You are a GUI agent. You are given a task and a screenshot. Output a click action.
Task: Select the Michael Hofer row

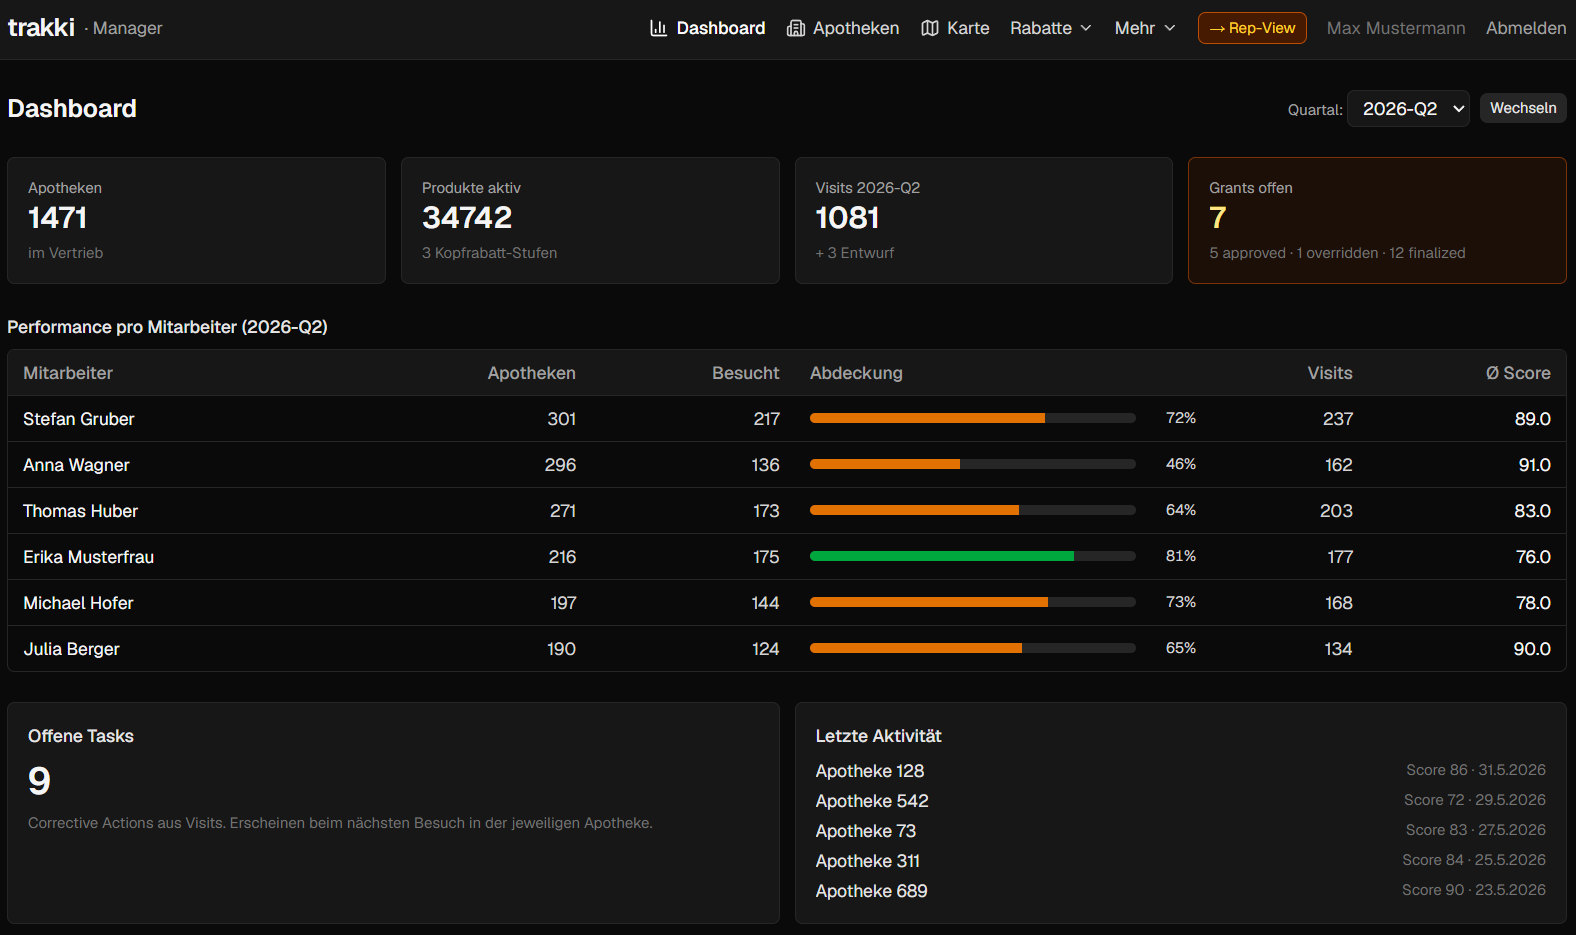(787, 603)
